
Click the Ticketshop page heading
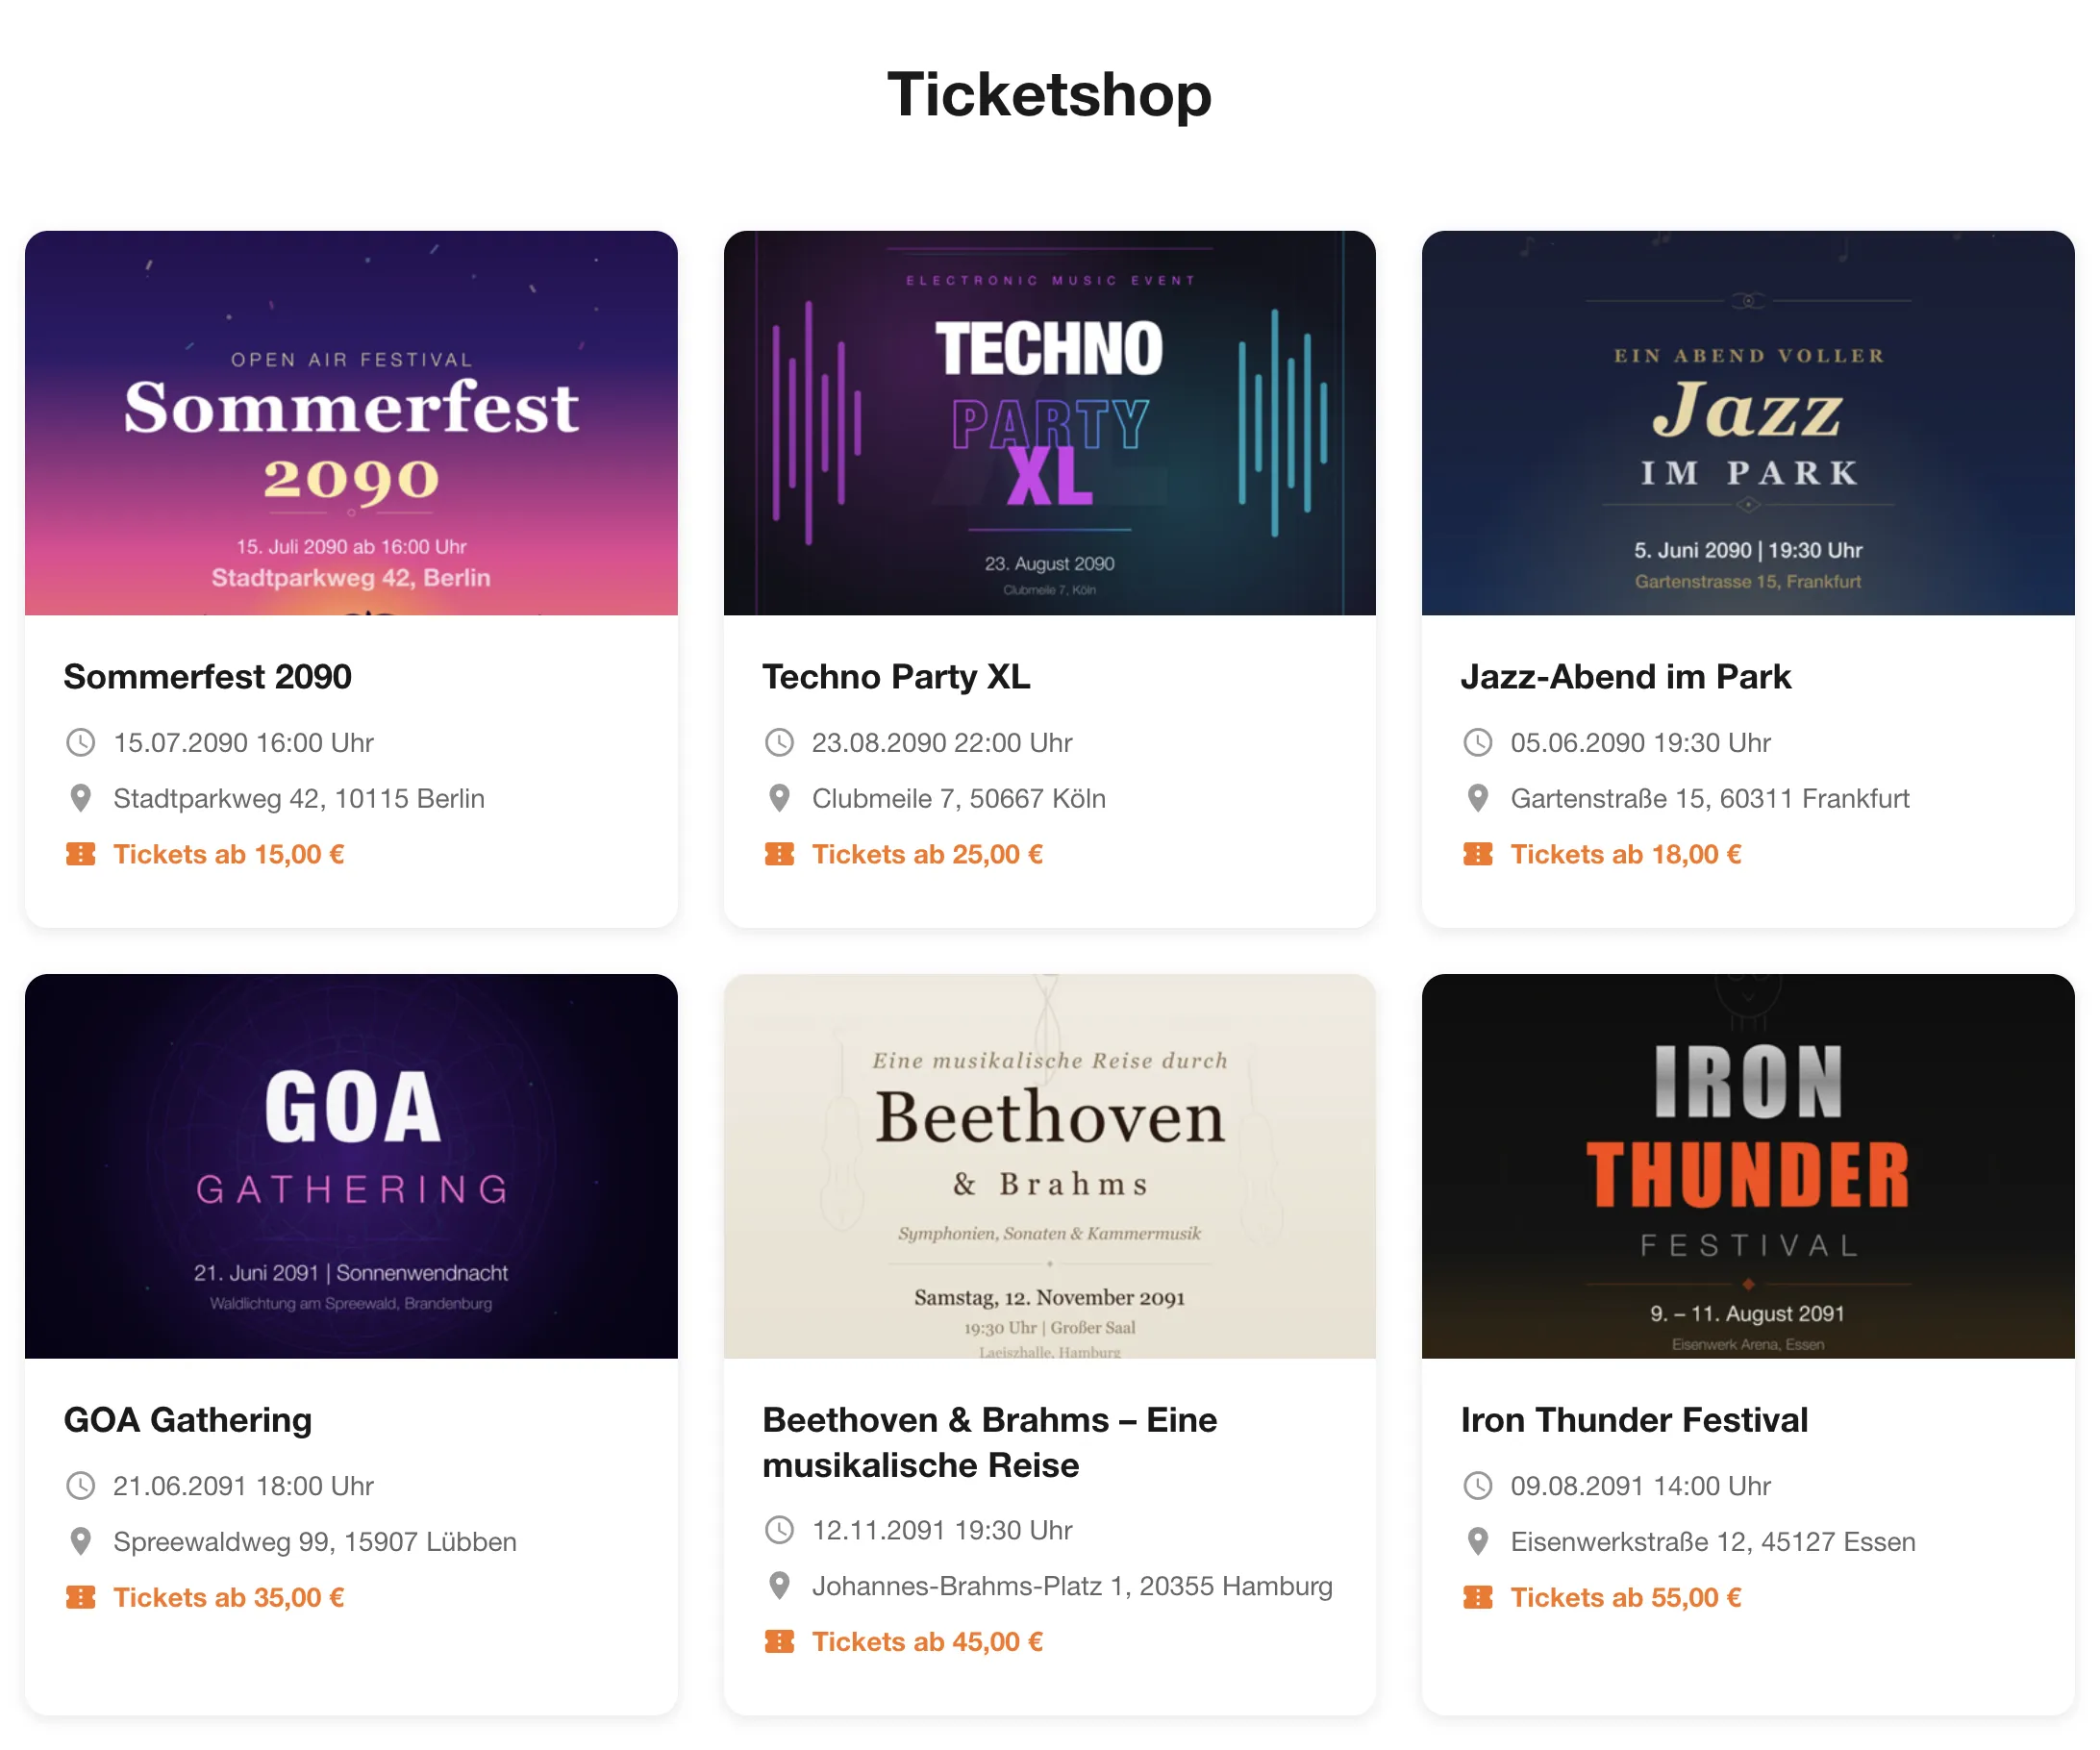click(1049, 95)
